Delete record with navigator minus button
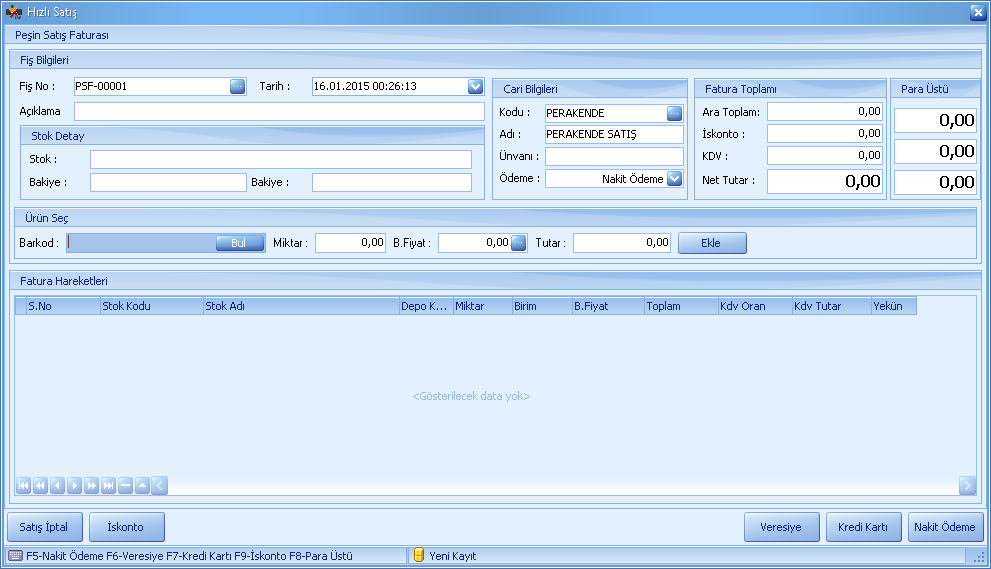 (x=125, y=485)
